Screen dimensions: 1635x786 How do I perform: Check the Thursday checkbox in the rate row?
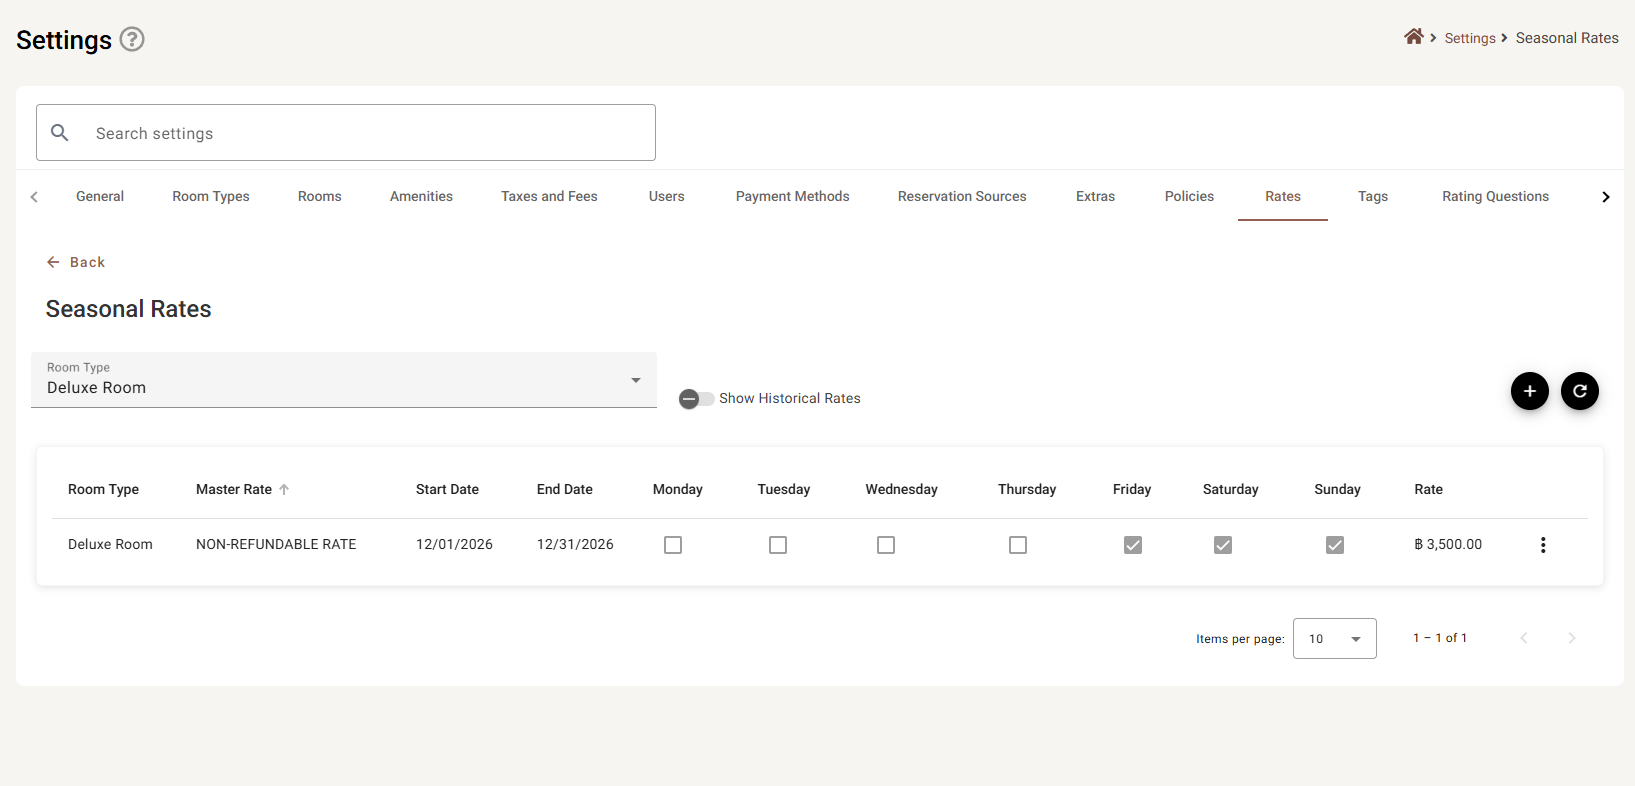[x=1018, y=545]
